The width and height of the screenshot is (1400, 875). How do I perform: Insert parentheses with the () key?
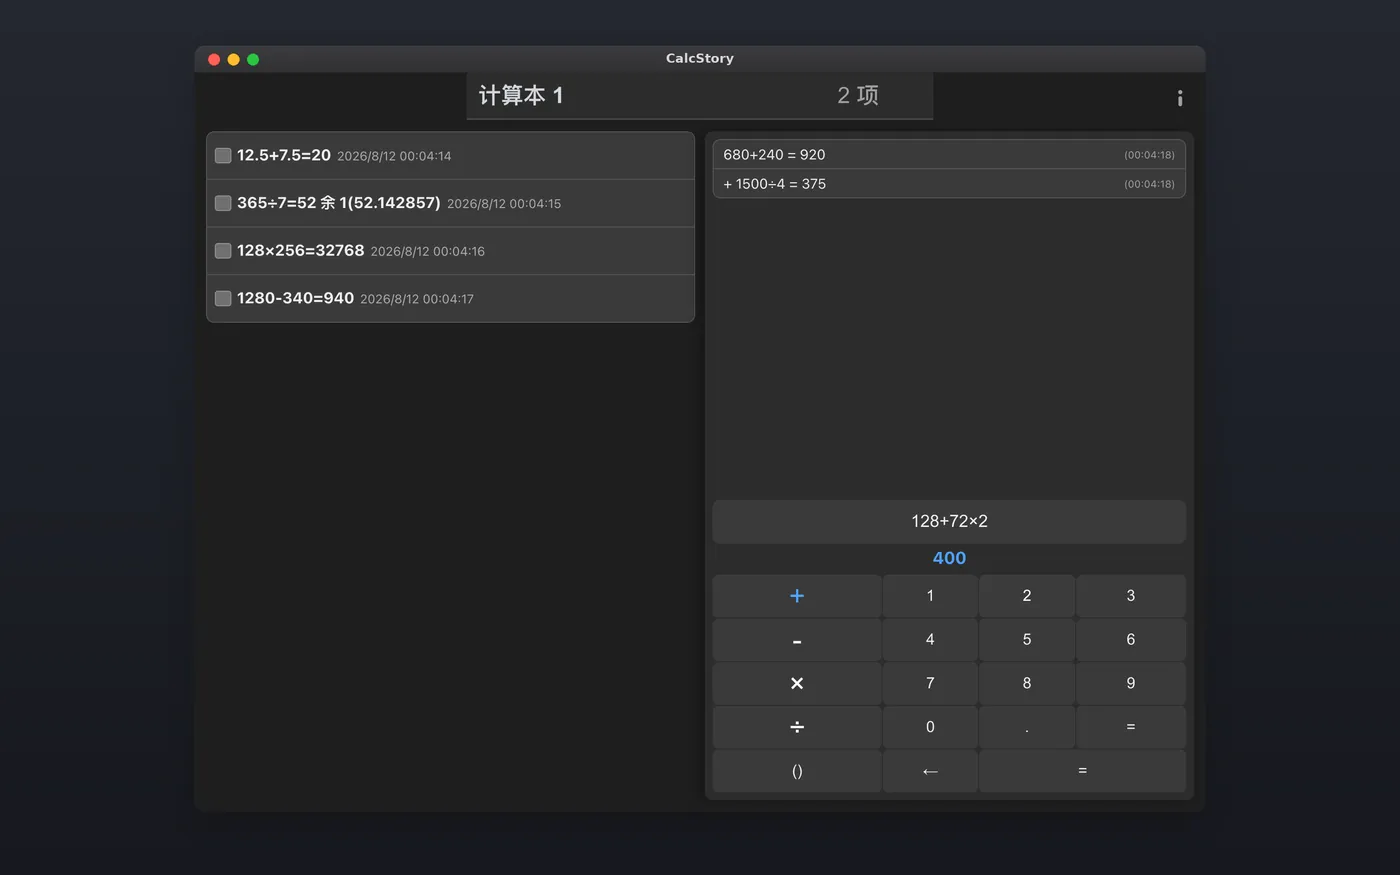(x=797, y=771)
